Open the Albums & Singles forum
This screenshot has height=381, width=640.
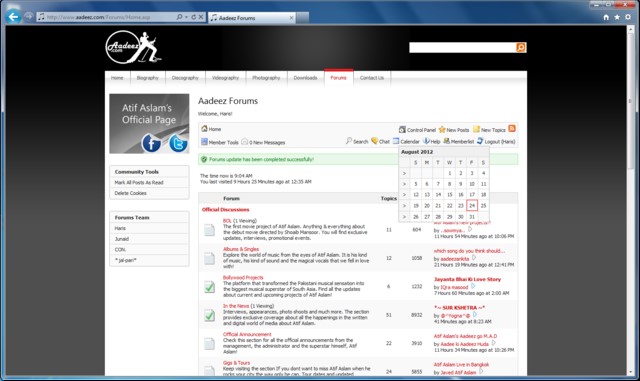pyautogui.click(x=241, y=249)
